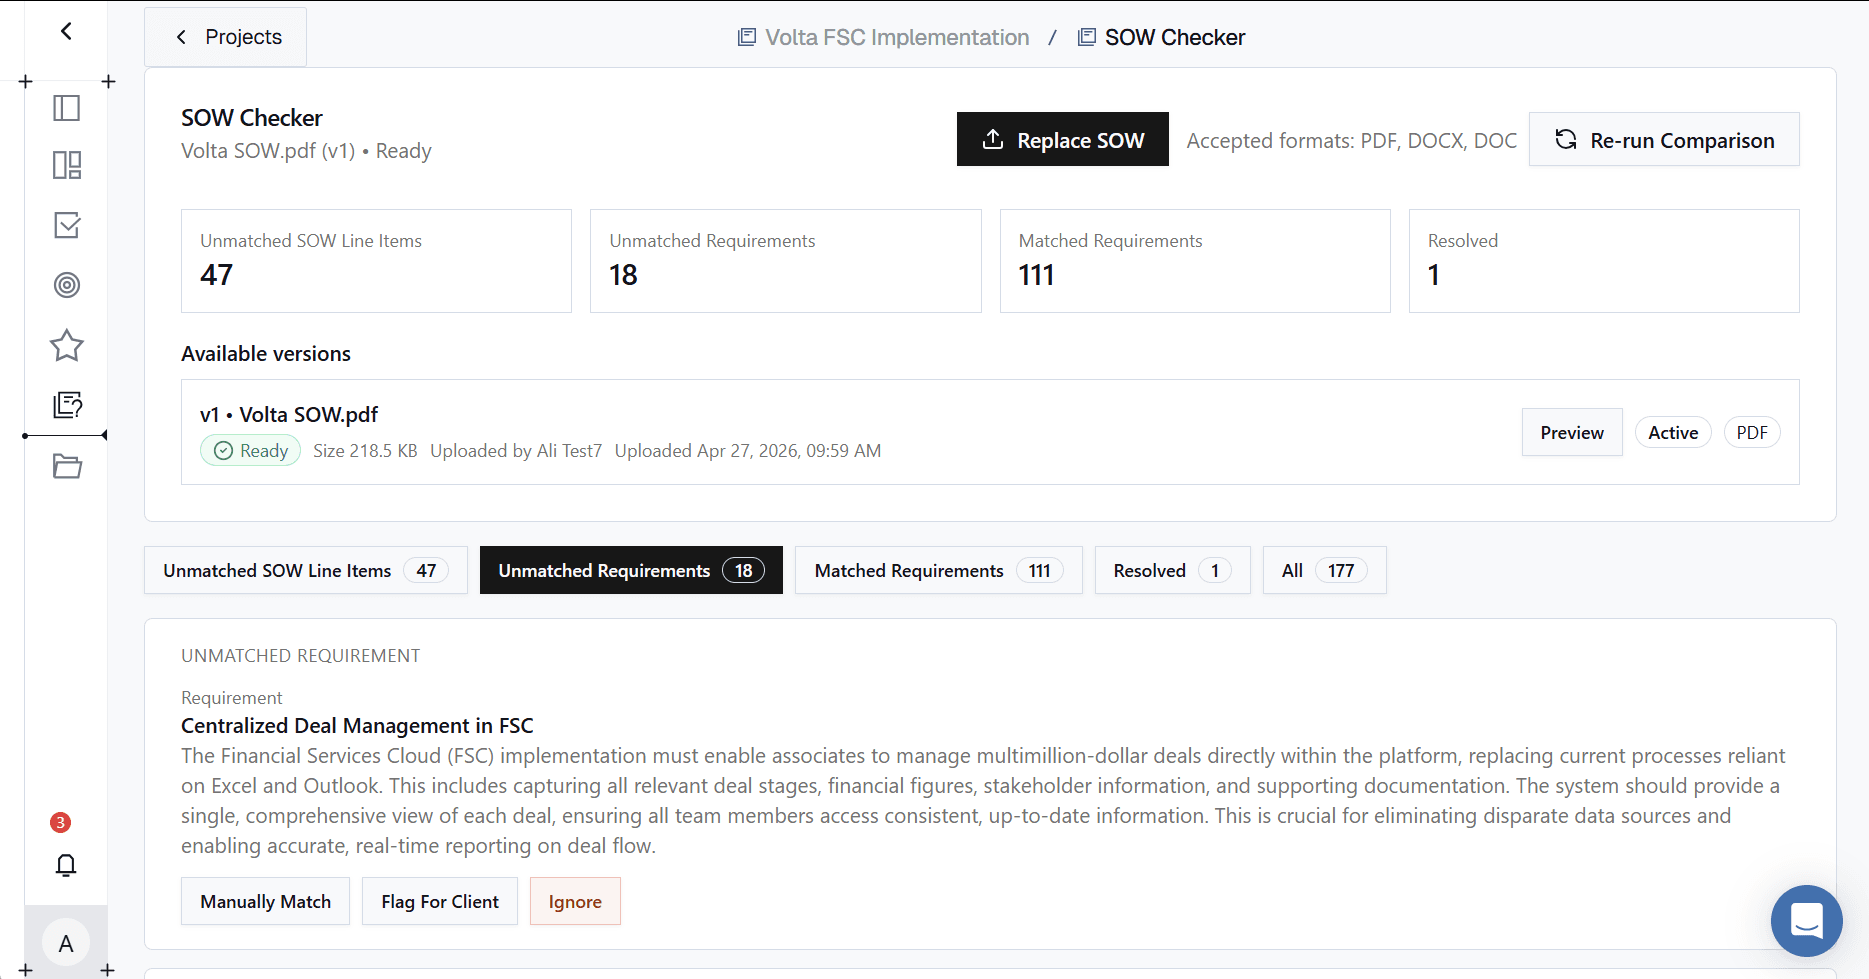Click the 'UNMATCHED REQUIREMENT' label

pyautogui.click(x=300, y=655)
